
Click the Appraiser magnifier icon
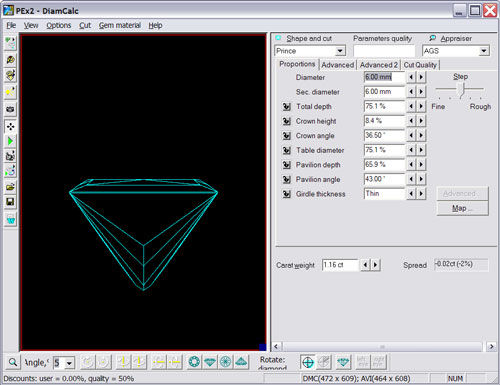click(432, 38)
